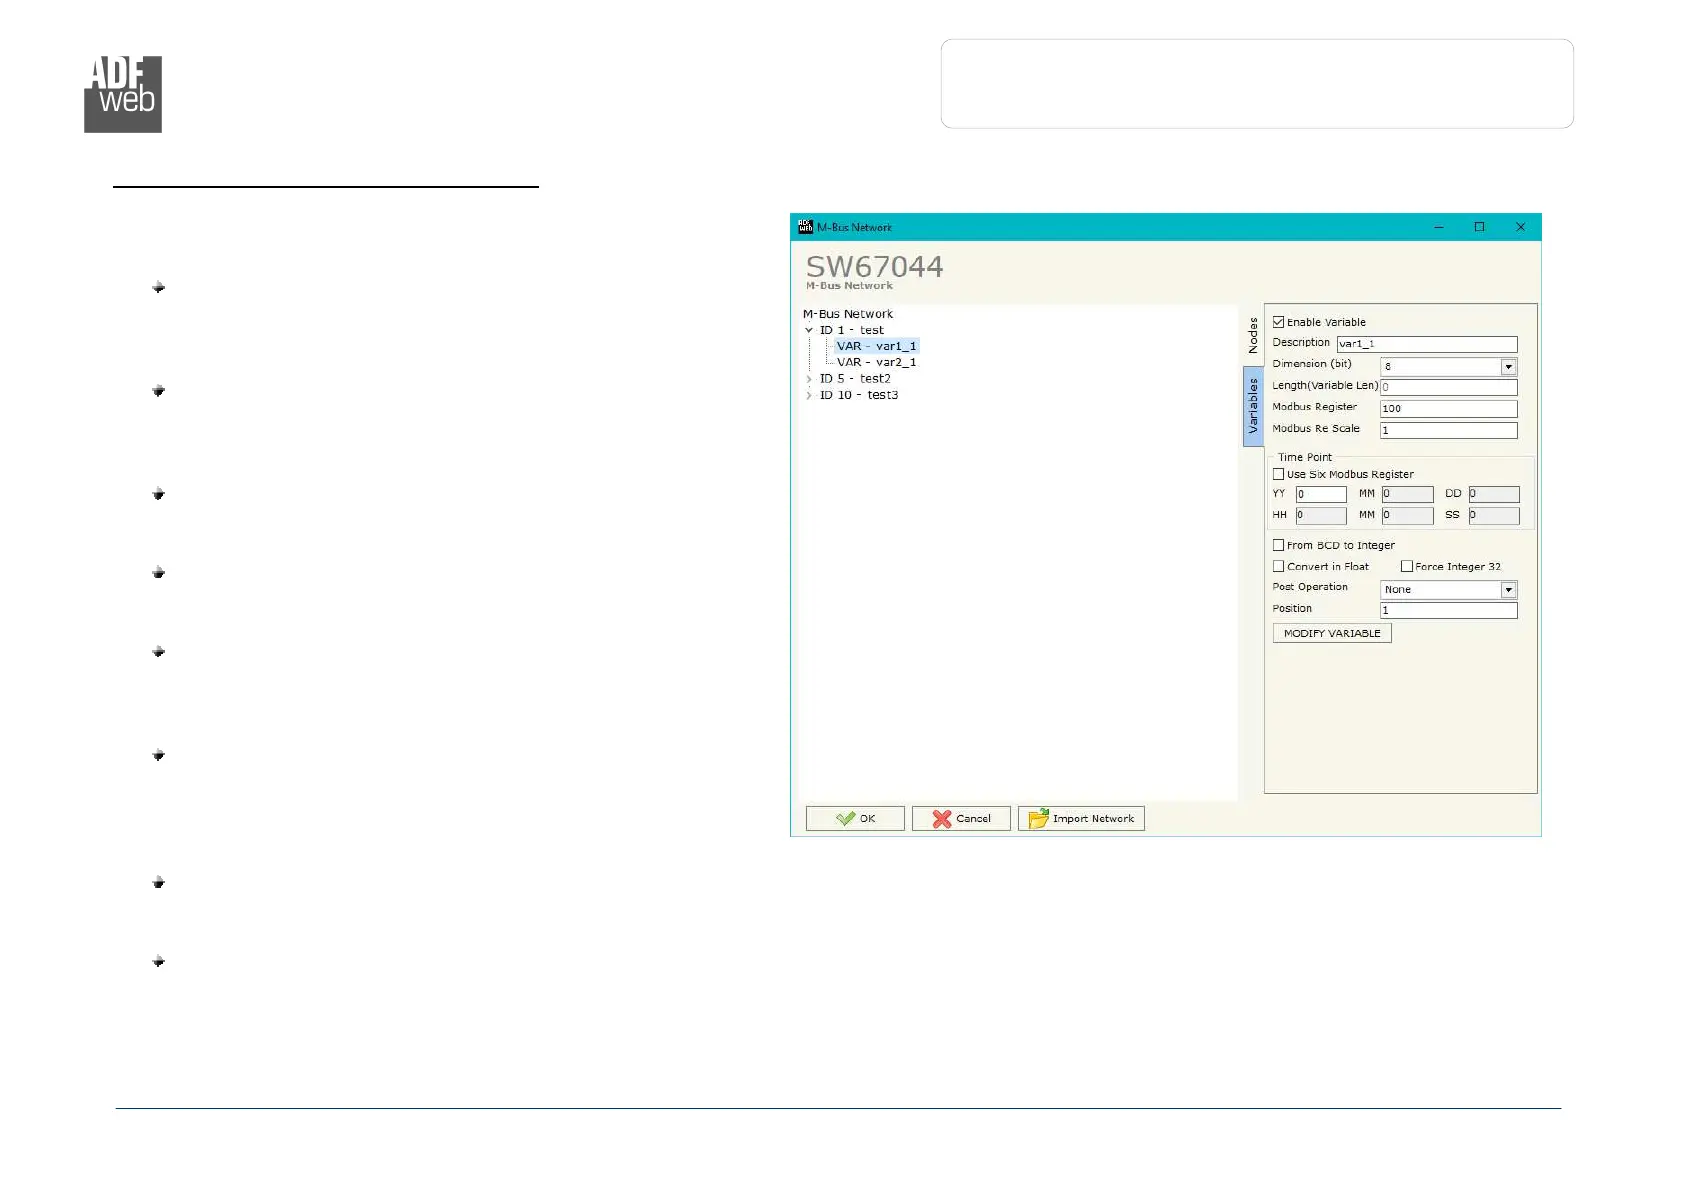This screenshot has height=1190, width=1684.
Task: Check the Force Integer 32 box
Action: (x=1406, y=566)
